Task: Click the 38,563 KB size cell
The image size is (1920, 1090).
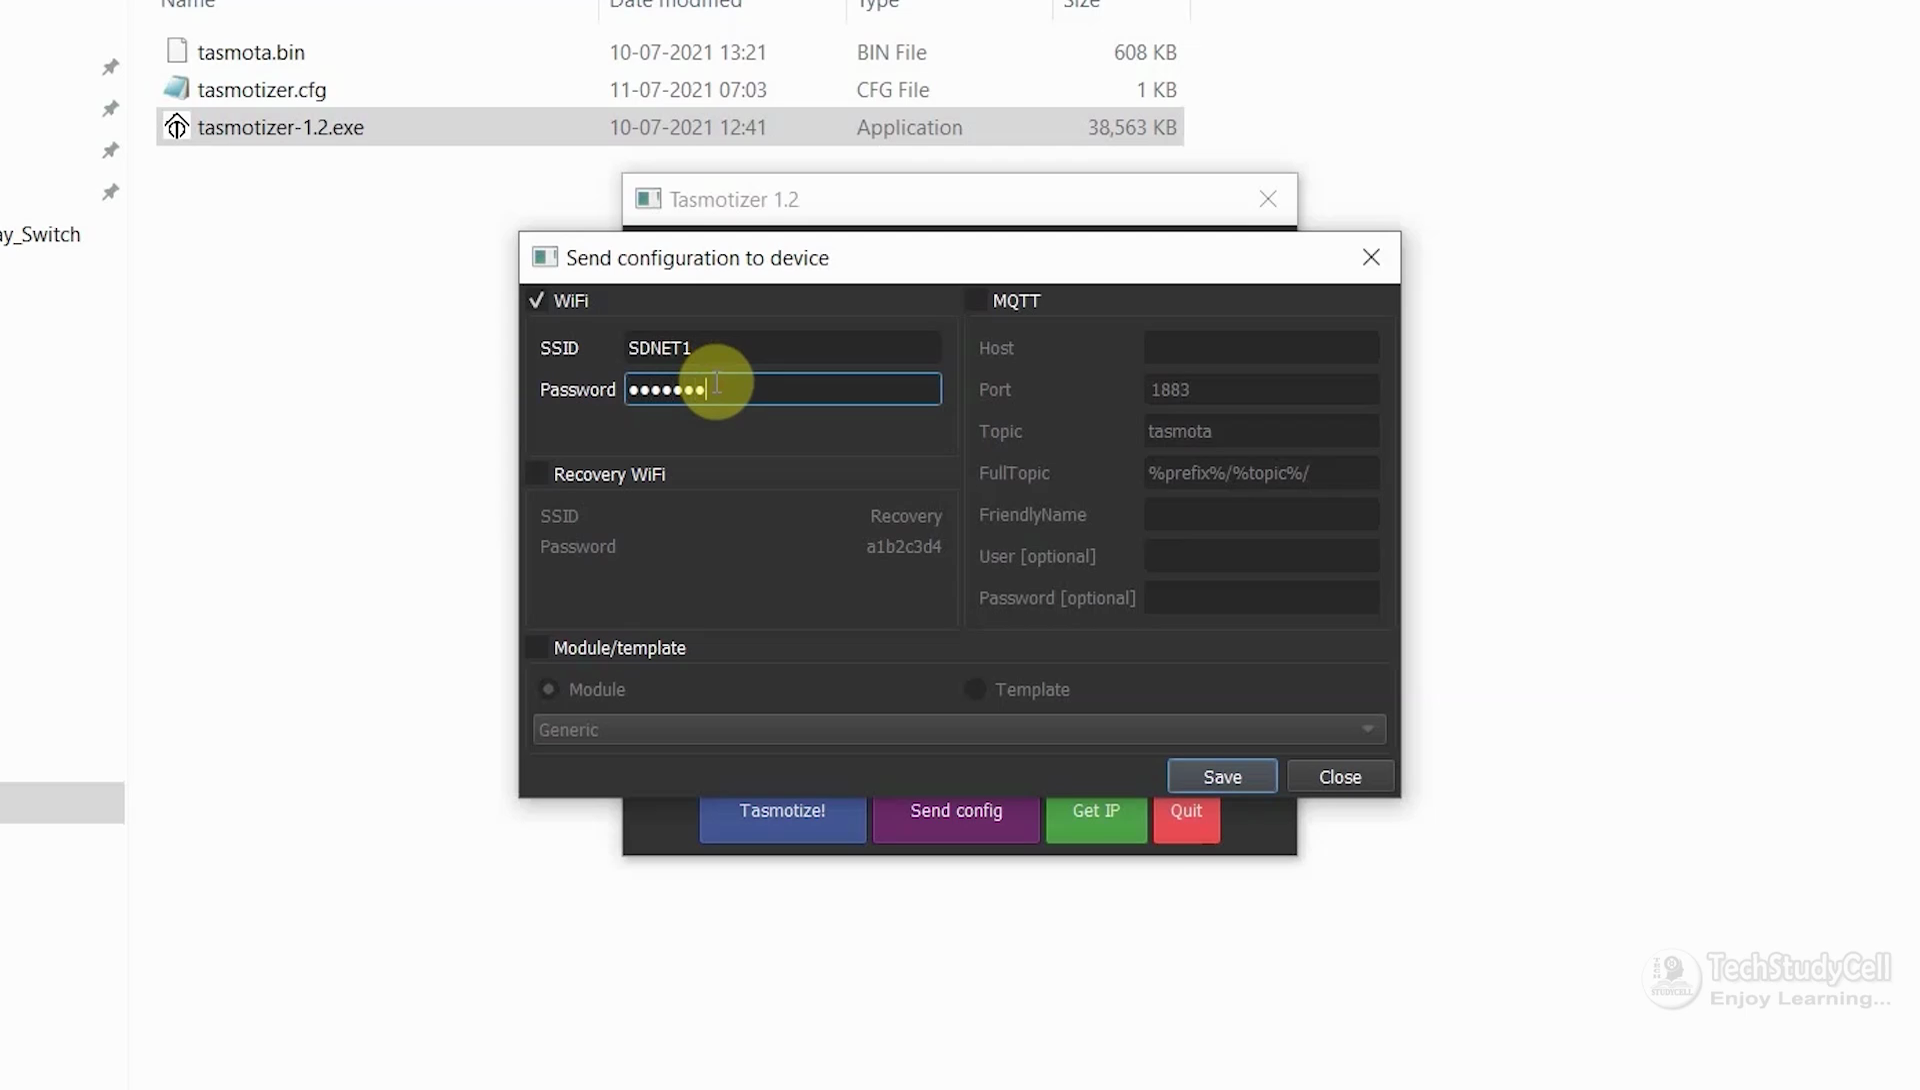Action: pyautogui.click(x=1132, y=128)
